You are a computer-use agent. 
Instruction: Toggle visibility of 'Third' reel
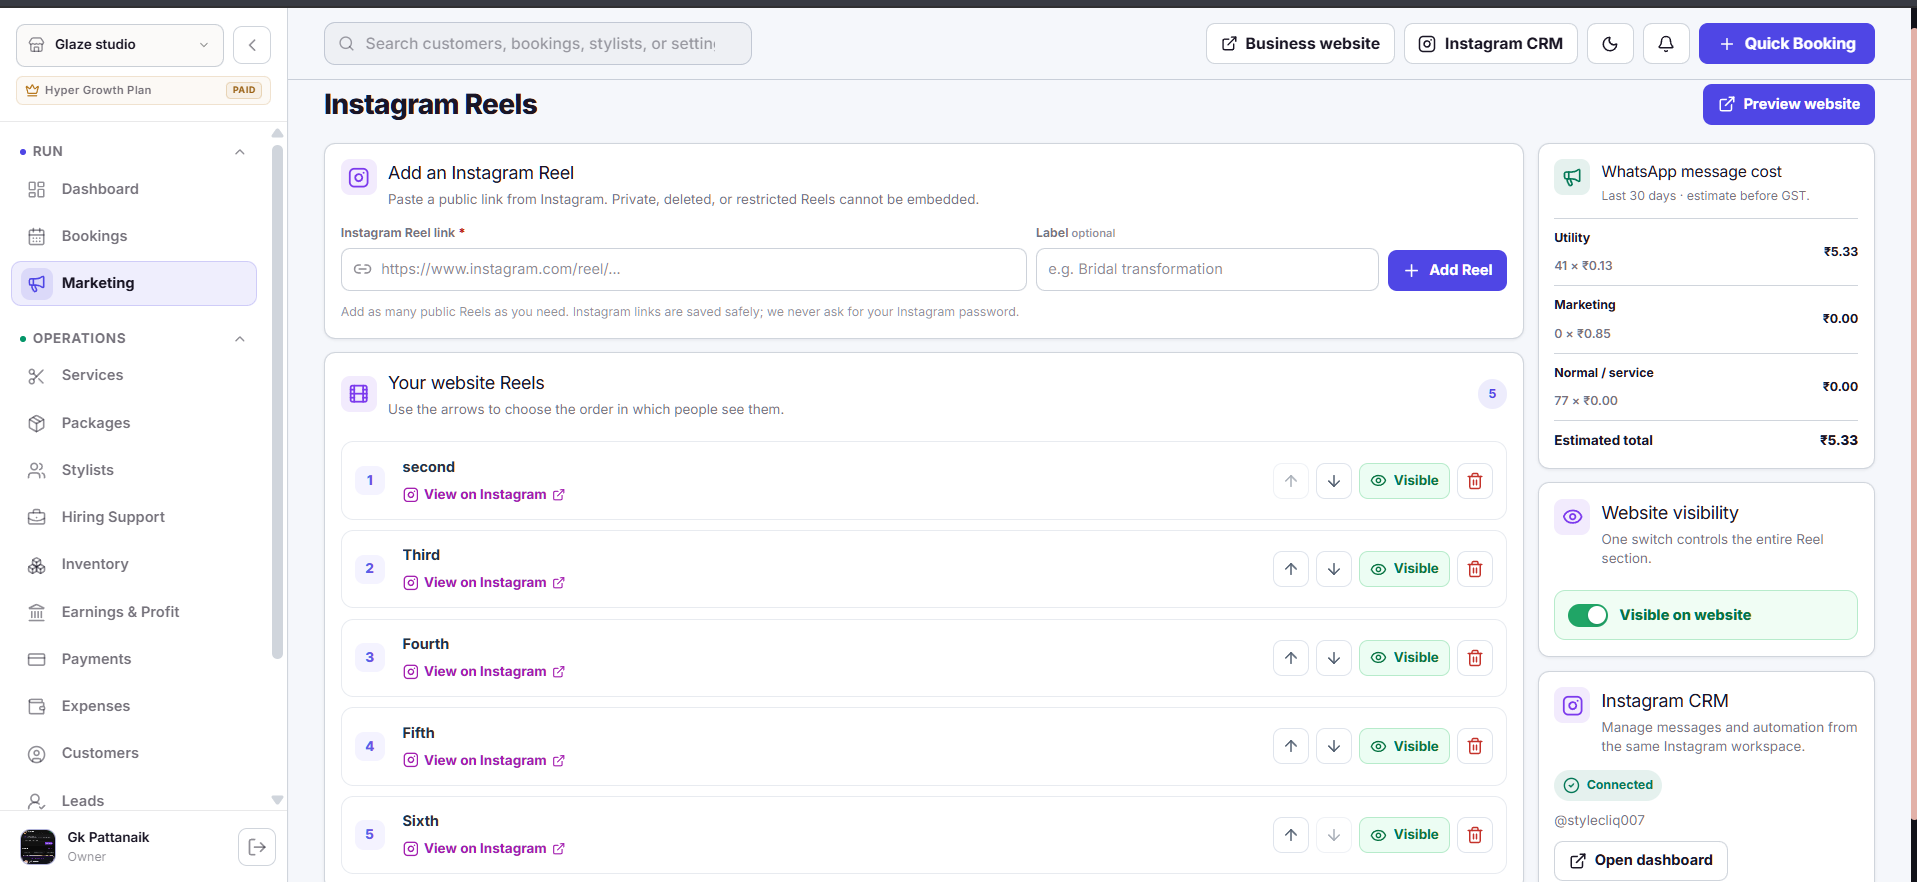[x=1404, y=569]
